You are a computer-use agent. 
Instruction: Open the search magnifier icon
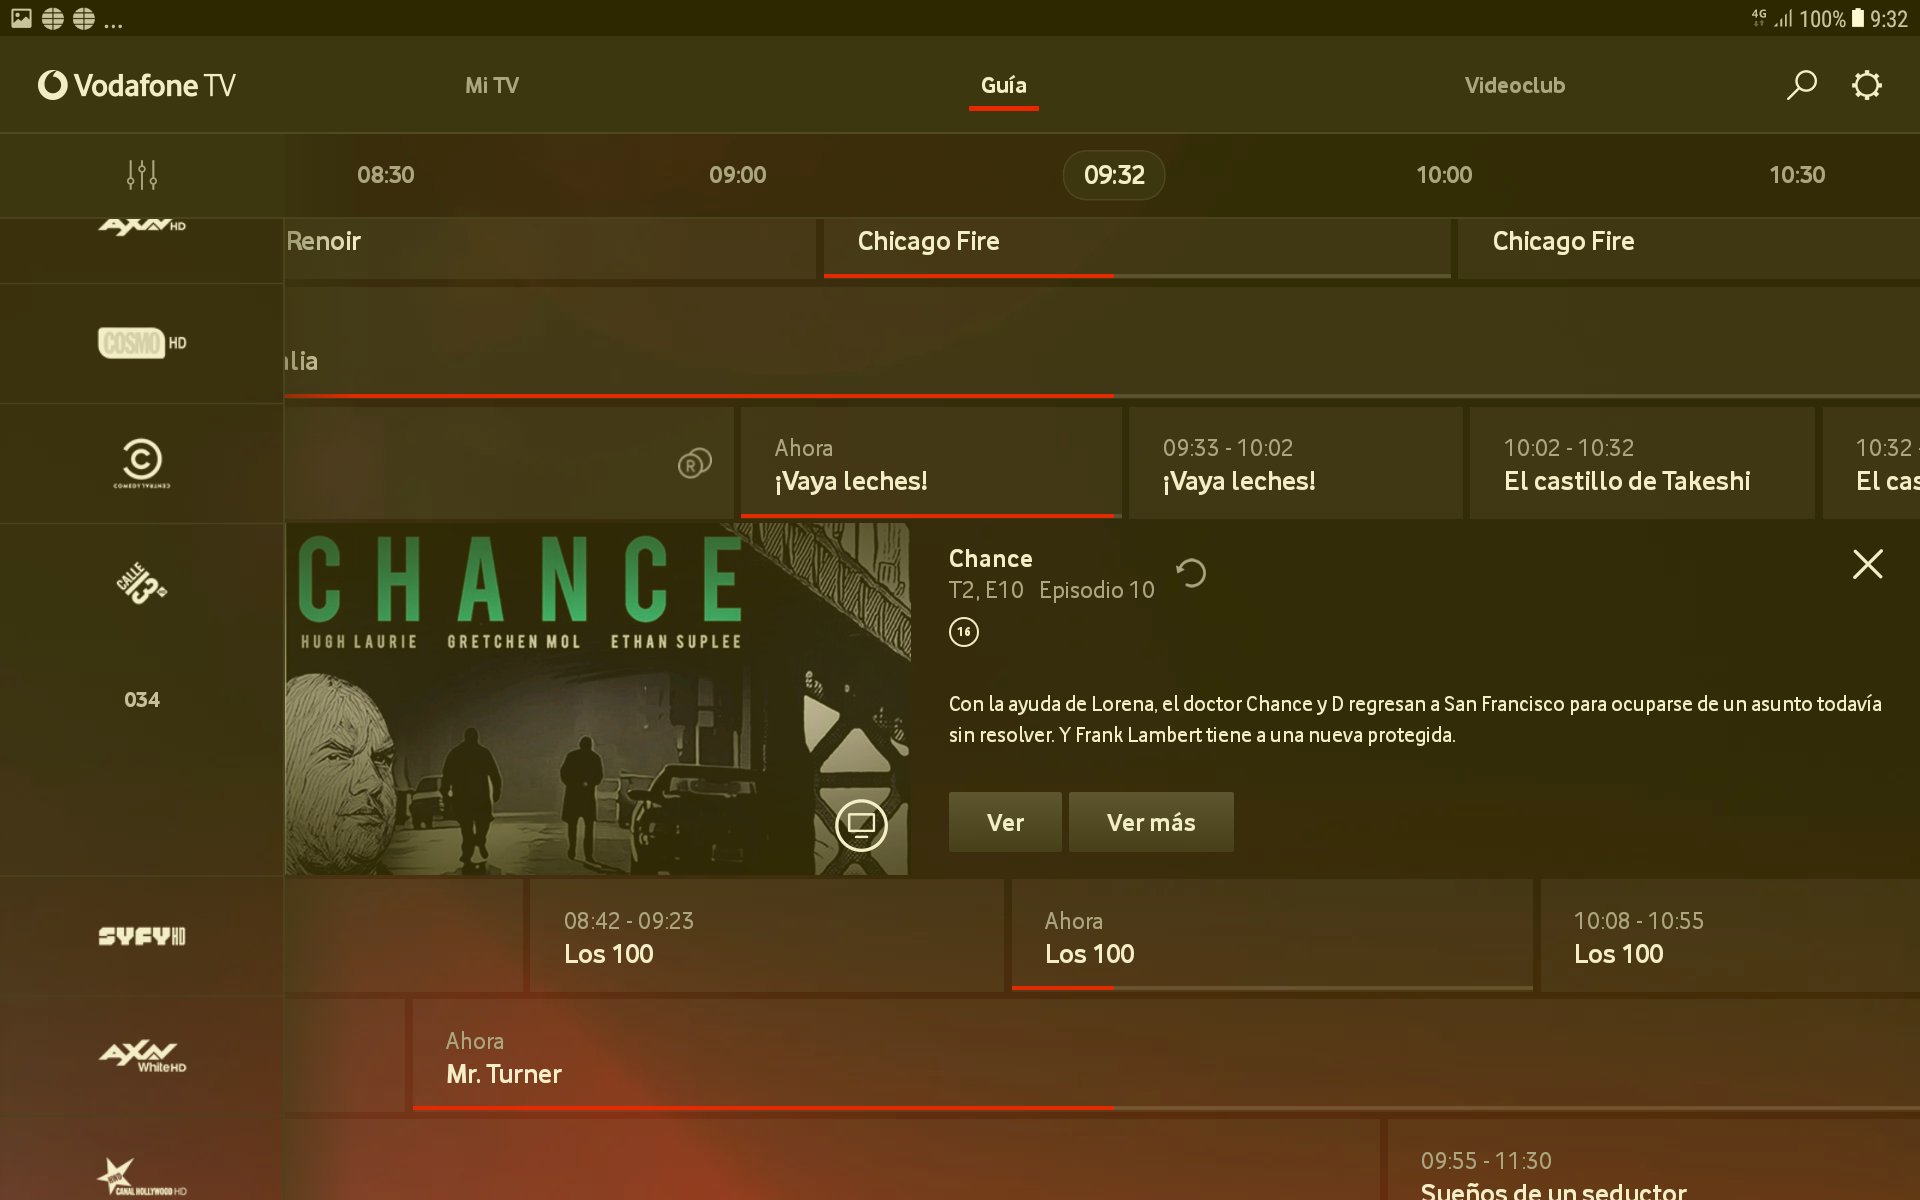click(x=1801, y=85)
